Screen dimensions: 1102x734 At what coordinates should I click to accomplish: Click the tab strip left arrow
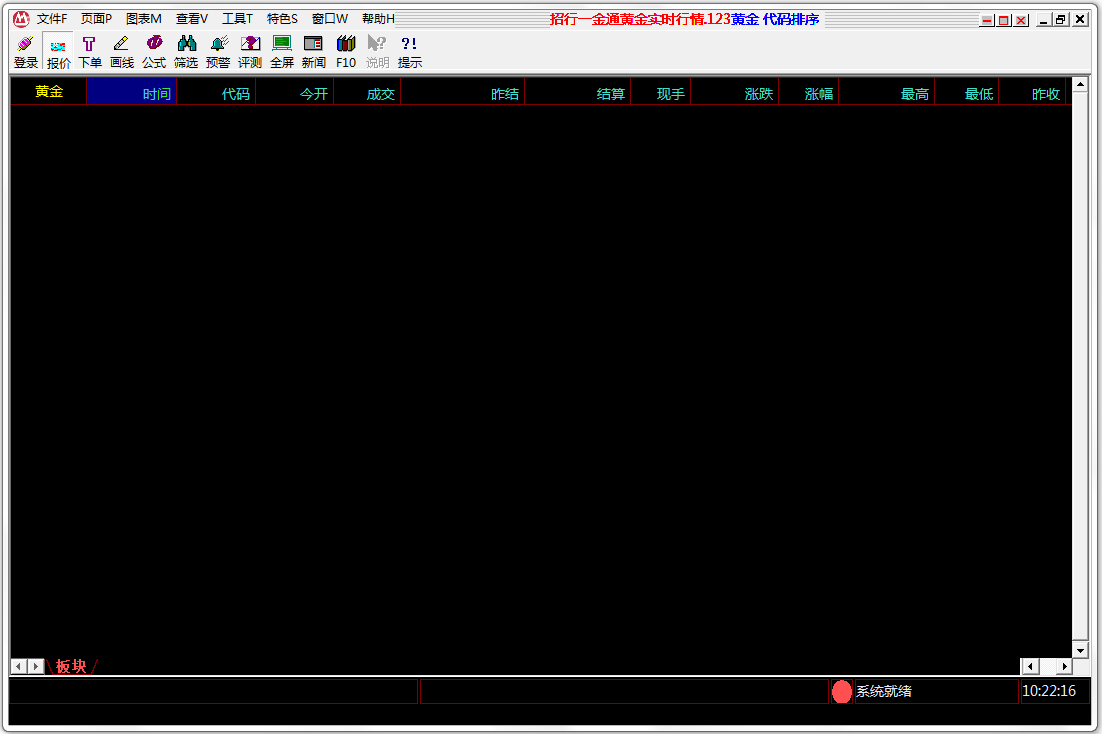(x=19, y=666)
